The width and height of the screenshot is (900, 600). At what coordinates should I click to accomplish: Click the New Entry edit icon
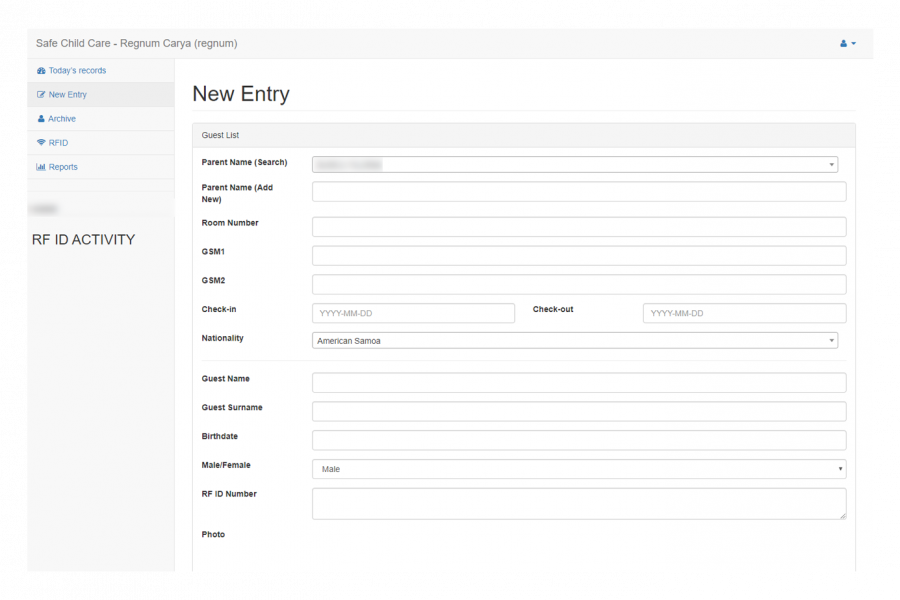click(41, 95)
